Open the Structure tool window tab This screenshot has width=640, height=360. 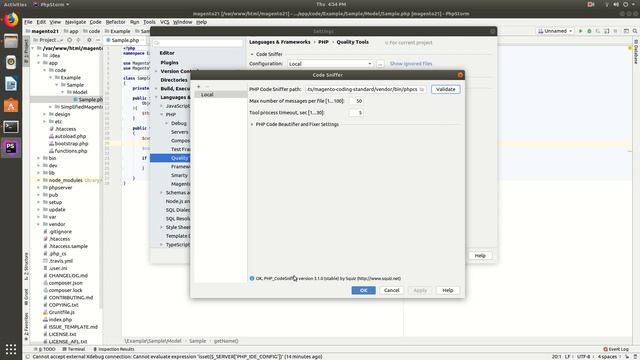[26, 266]
